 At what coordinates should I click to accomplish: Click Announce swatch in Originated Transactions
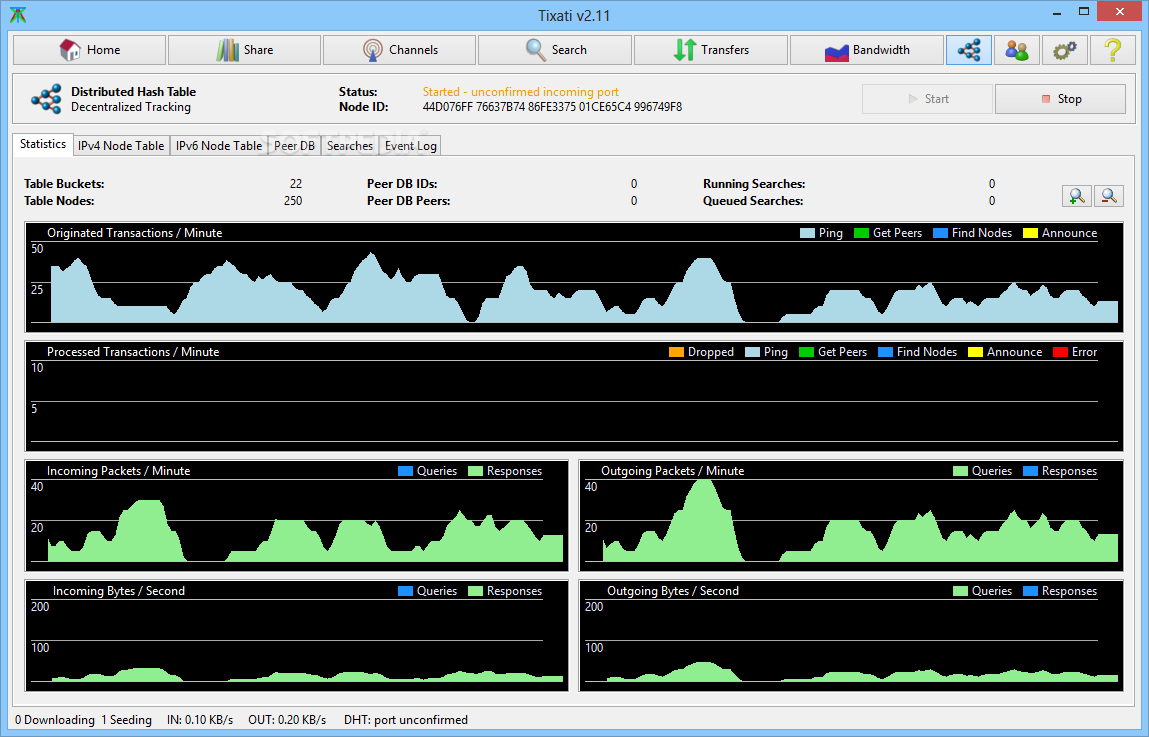coord(1030,233)
